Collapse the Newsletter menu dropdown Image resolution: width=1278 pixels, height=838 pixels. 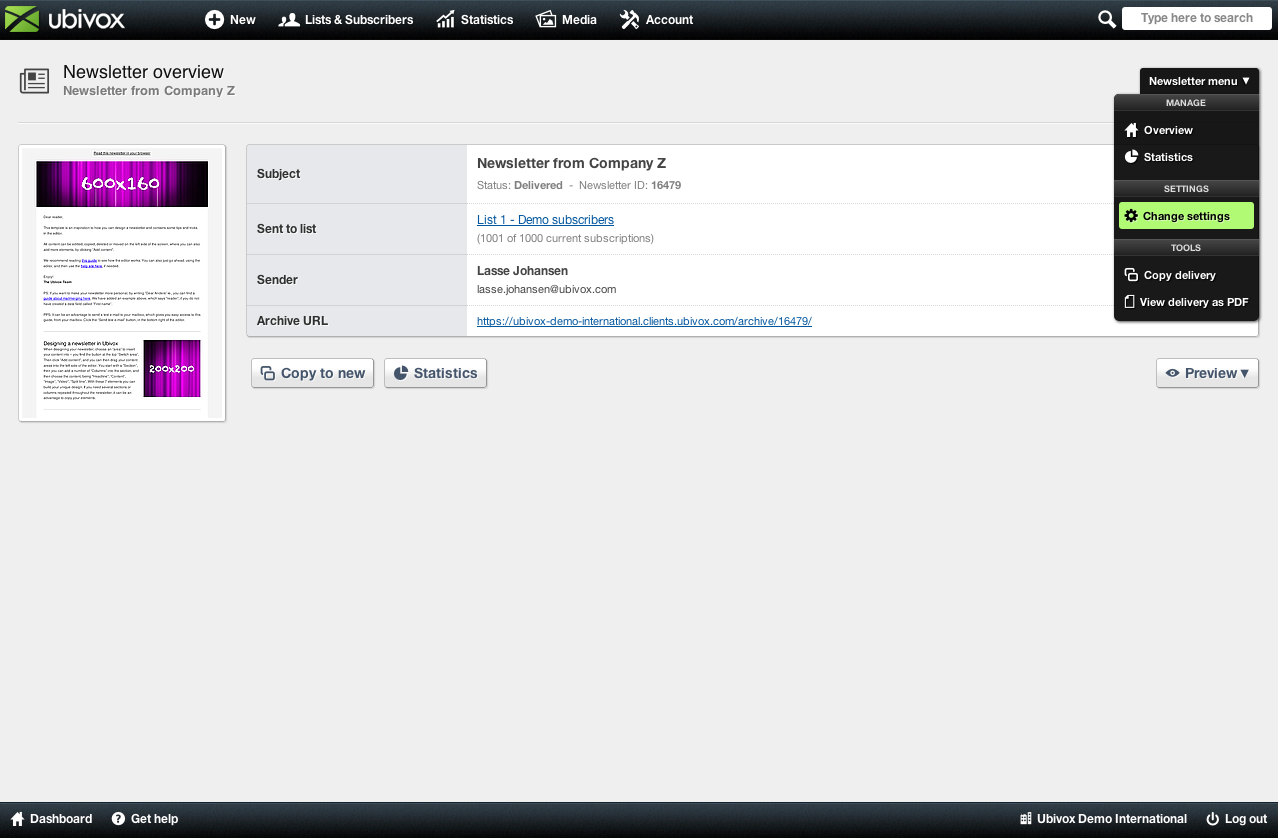coord(1199,81)
